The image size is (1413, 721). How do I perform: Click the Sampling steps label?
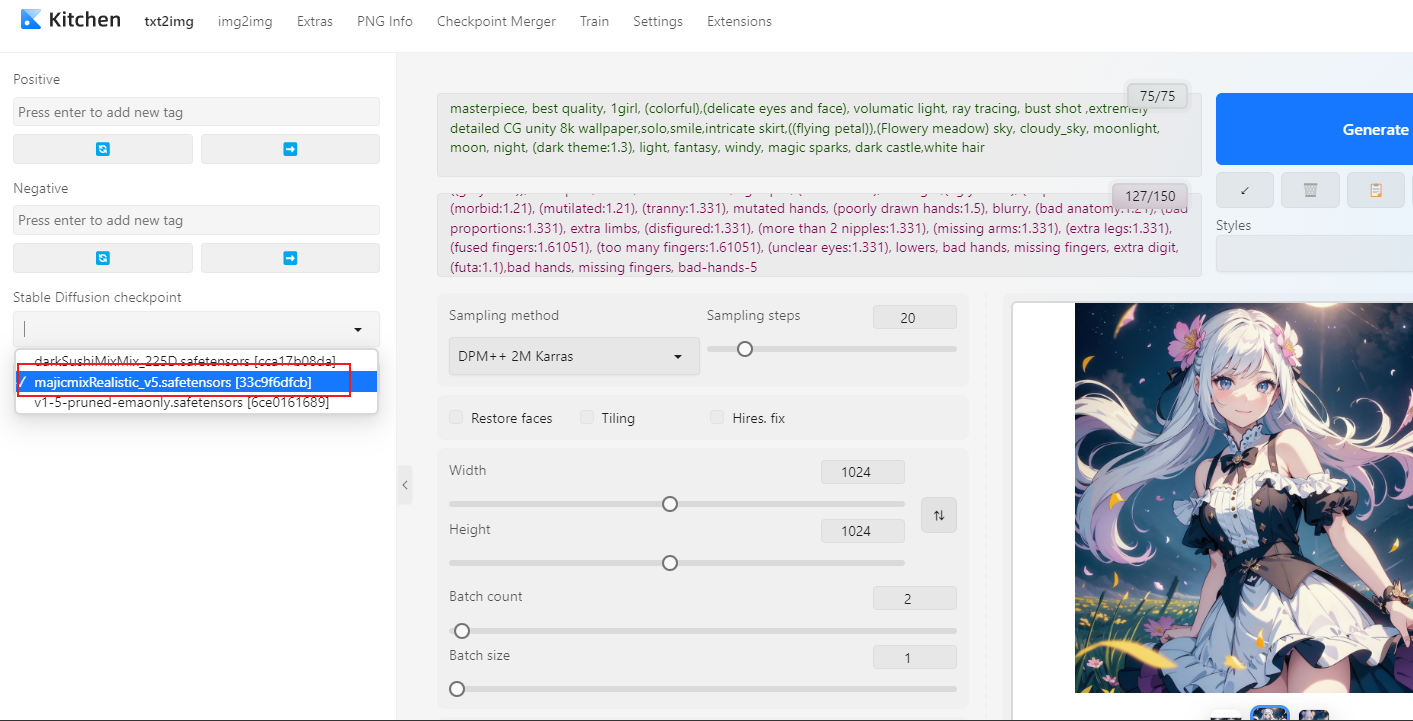pos(754,315)
